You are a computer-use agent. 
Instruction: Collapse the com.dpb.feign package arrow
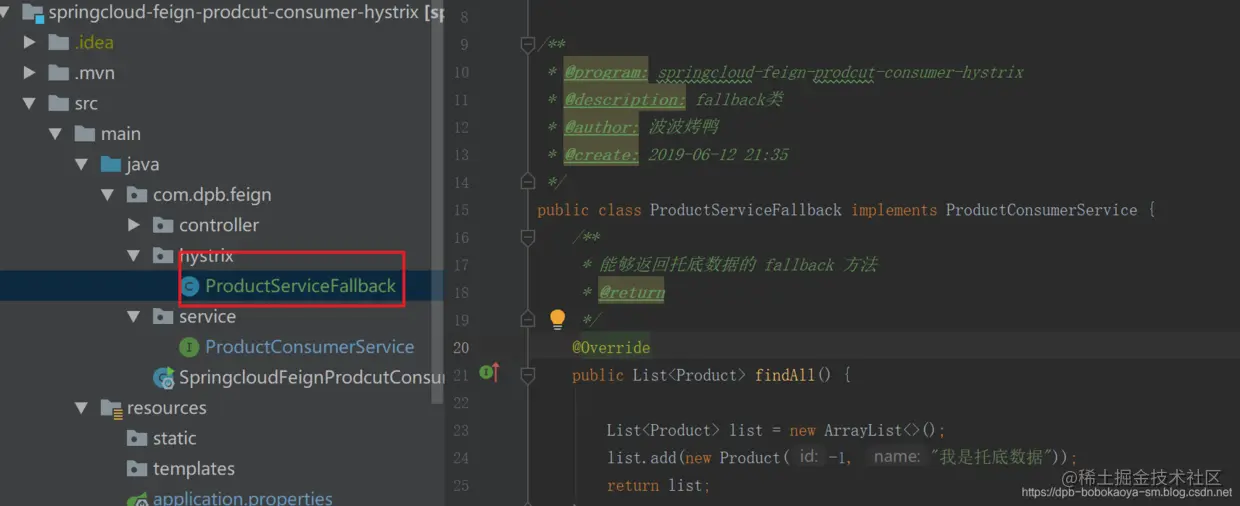[107, 195]
